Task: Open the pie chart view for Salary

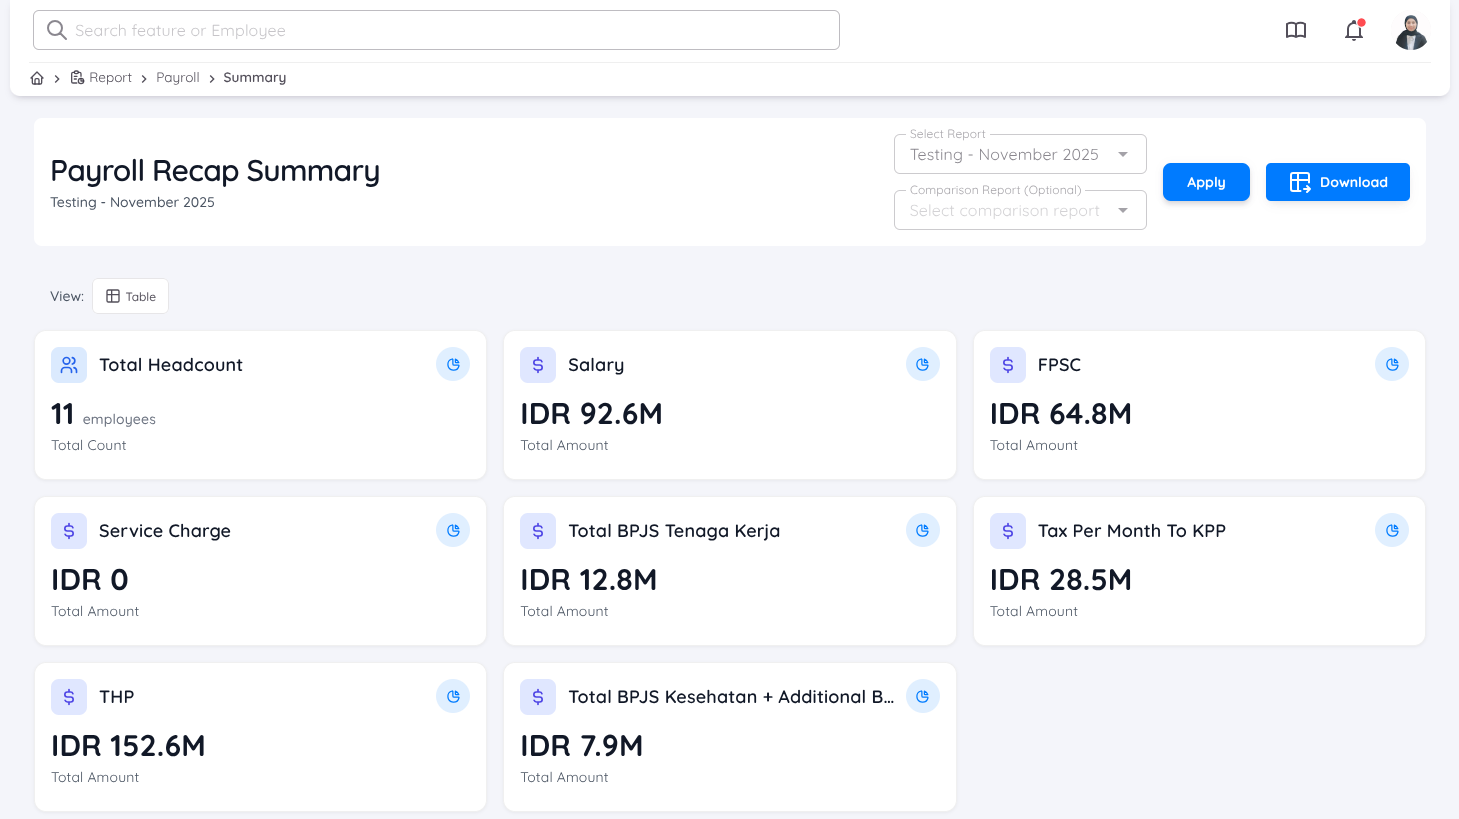Action: 922,364
